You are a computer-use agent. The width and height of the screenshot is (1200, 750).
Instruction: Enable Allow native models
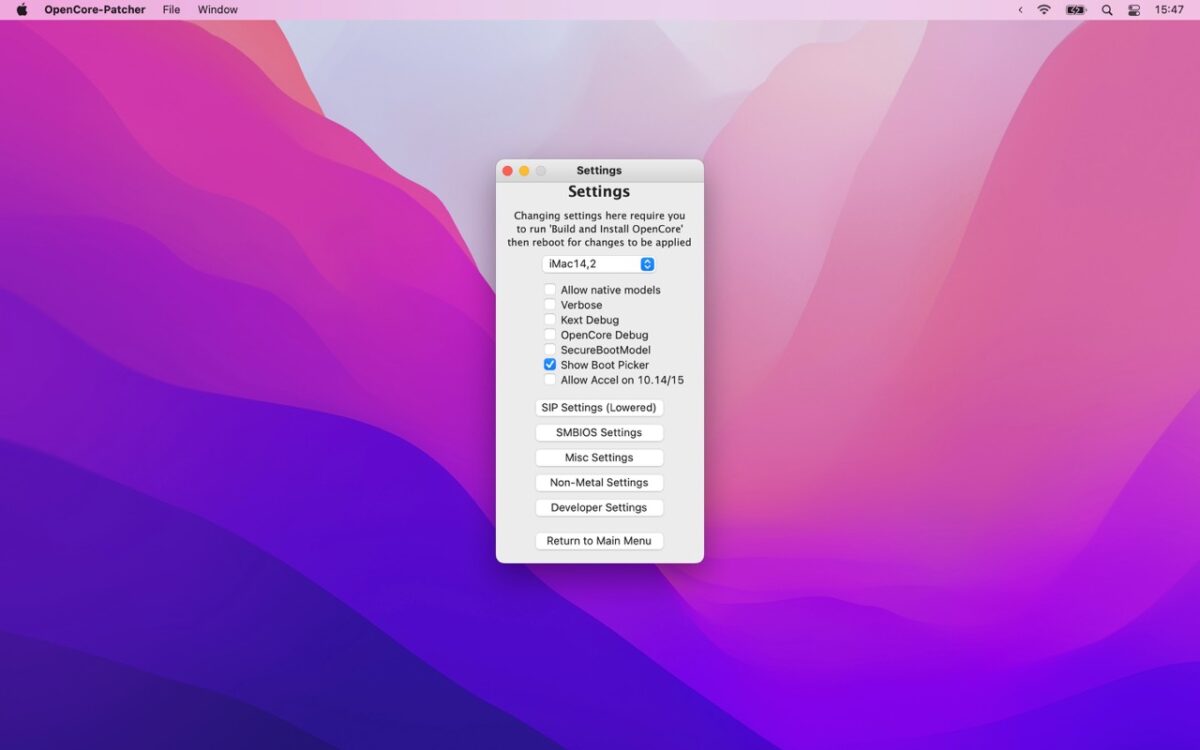click(550, 290)
